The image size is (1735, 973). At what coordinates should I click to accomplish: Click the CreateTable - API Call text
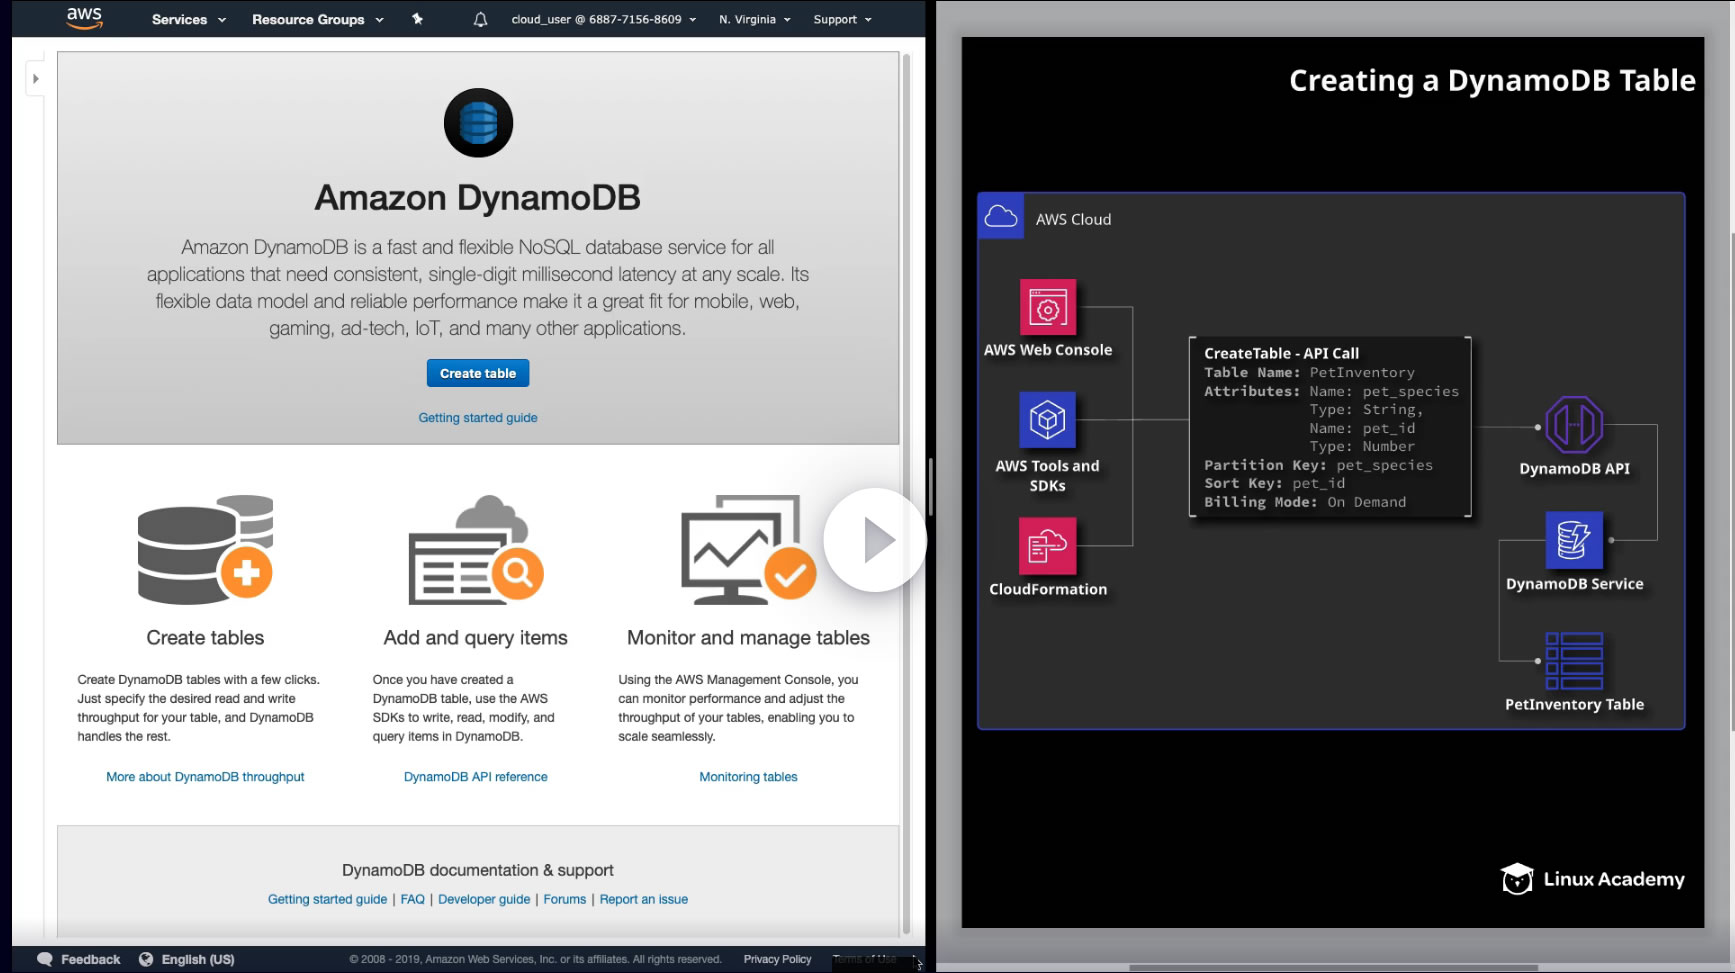[x=1281, y=353]
